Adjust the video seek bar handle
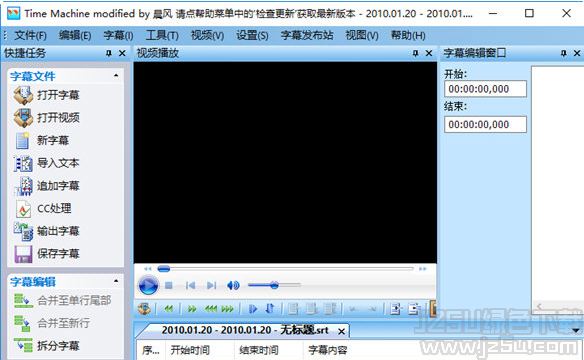Screen dimensions: 584x360 (x=164, y=268)
